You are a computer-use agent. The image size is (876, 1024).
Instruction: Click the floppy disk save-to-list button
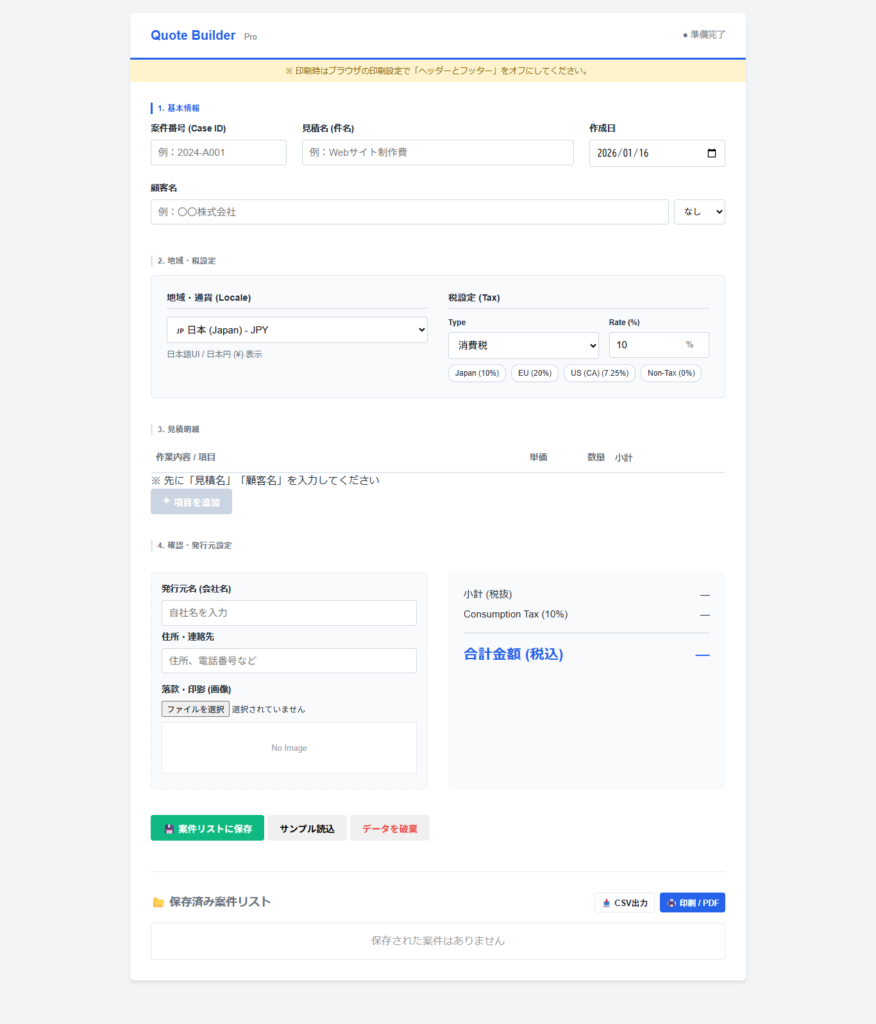coord(207,828)
